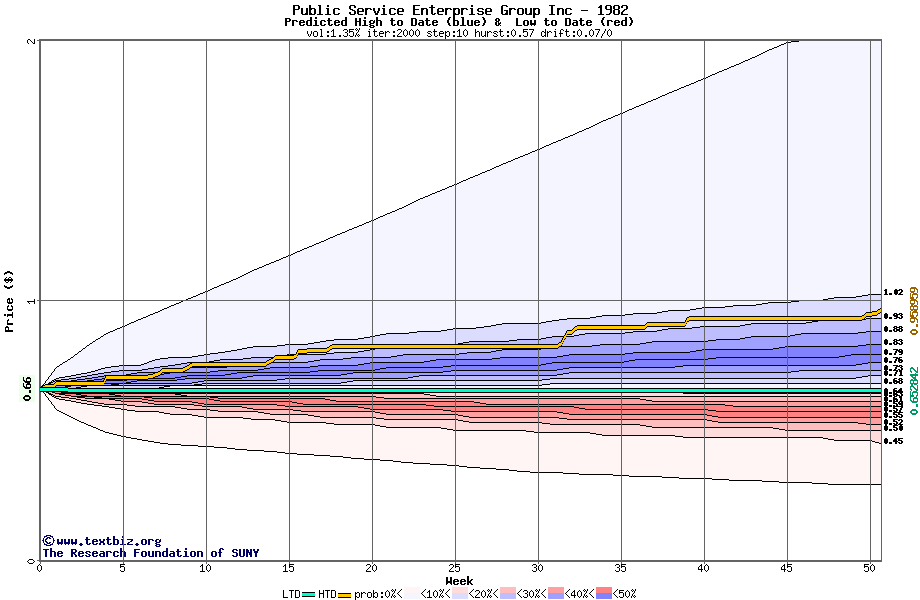Click the legend swatch right after "<30%<"
The height and width of the screenshot is (600, 920).
[x=556, y=594]
